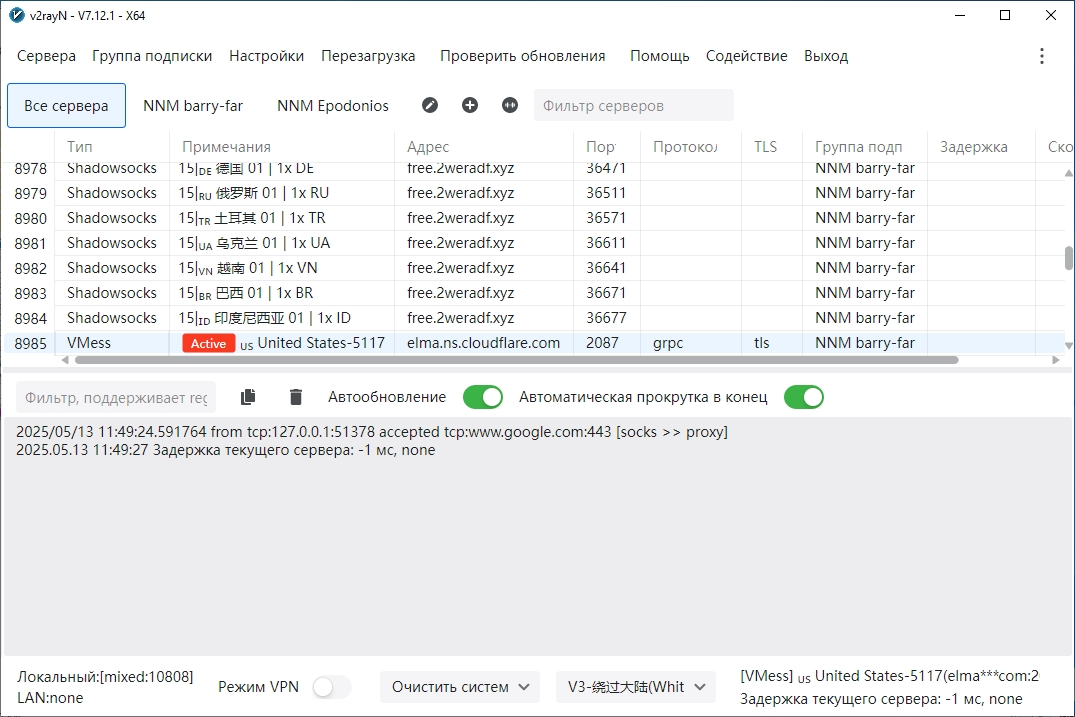Click port cell 36511
This screenshot has width=1075, height=717.
[606, 193]
